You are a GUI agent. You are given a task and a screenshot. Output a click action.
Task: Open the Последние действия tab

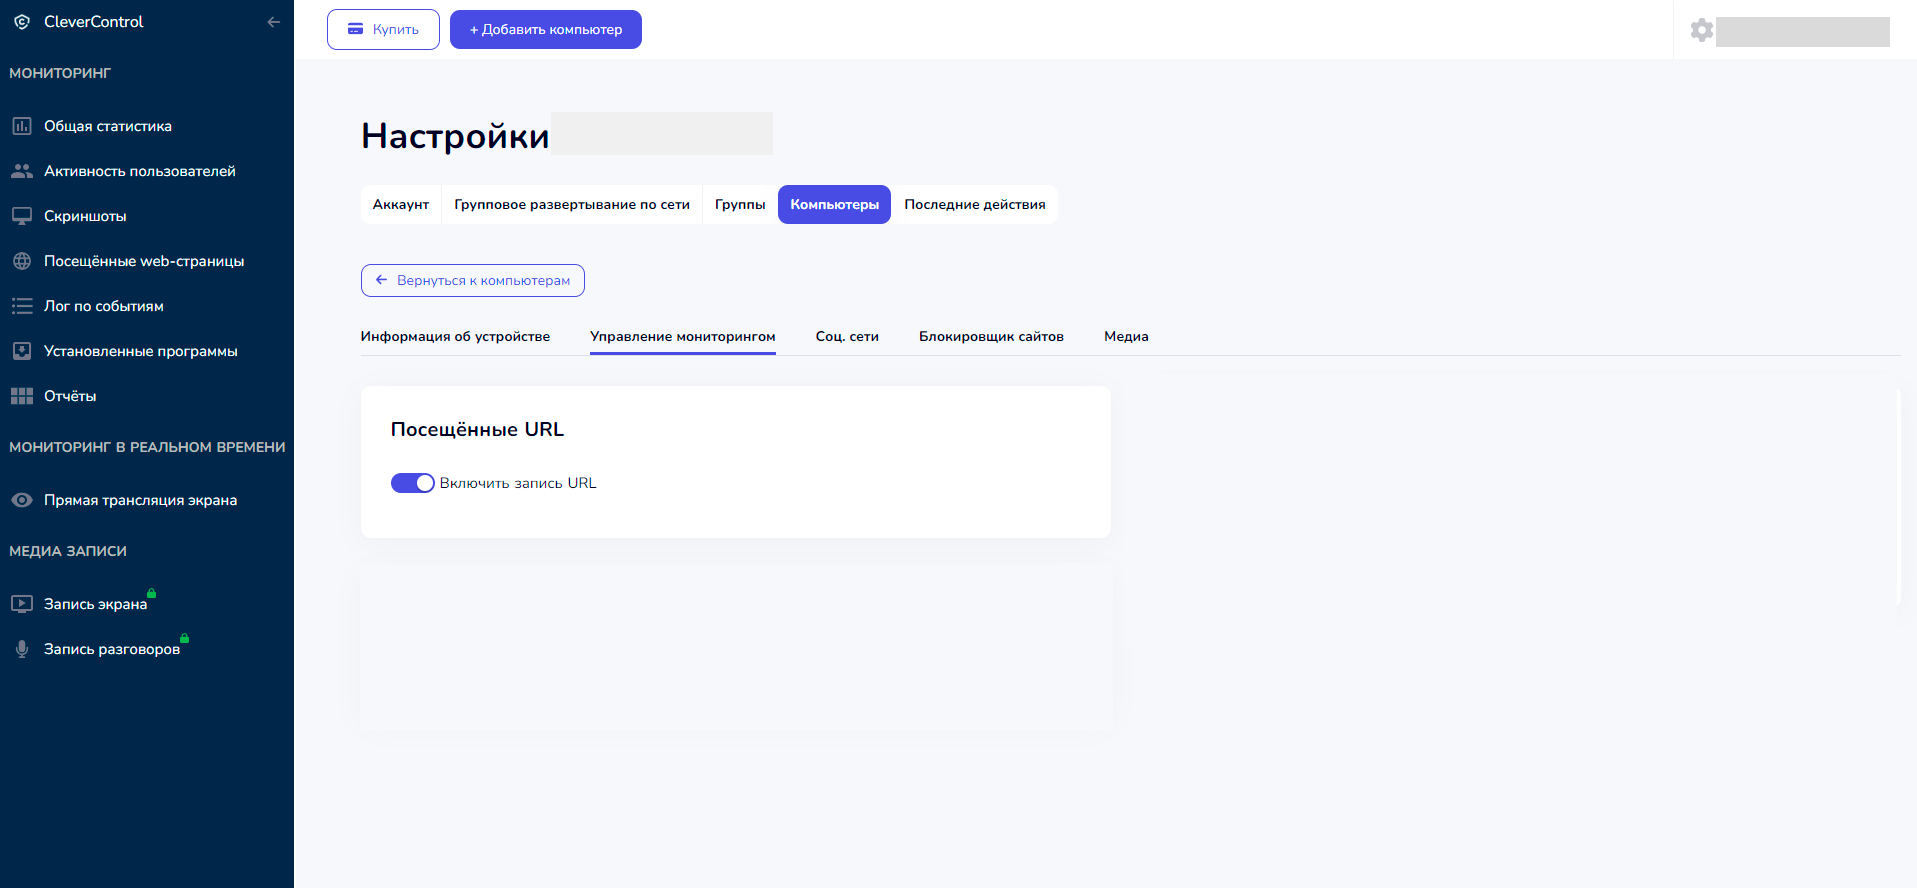975,204
